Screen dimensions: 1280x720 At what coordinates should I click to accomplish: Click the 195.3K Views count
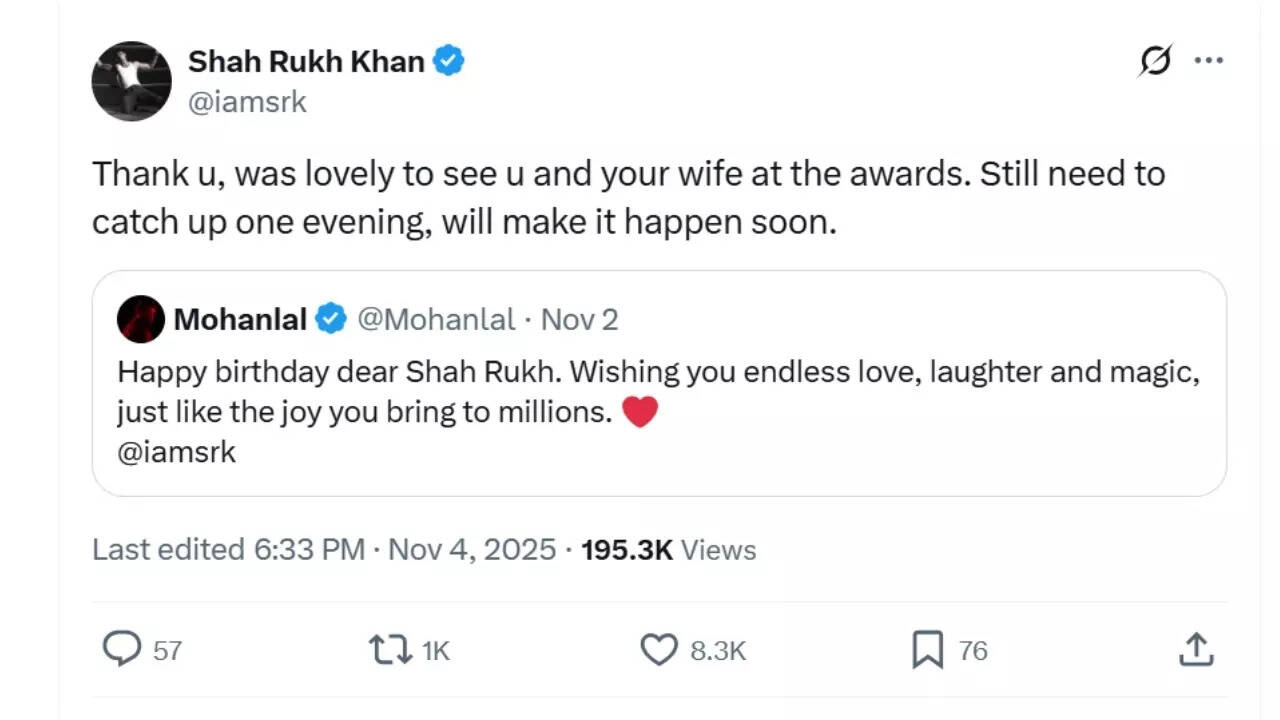pos(668,550)
